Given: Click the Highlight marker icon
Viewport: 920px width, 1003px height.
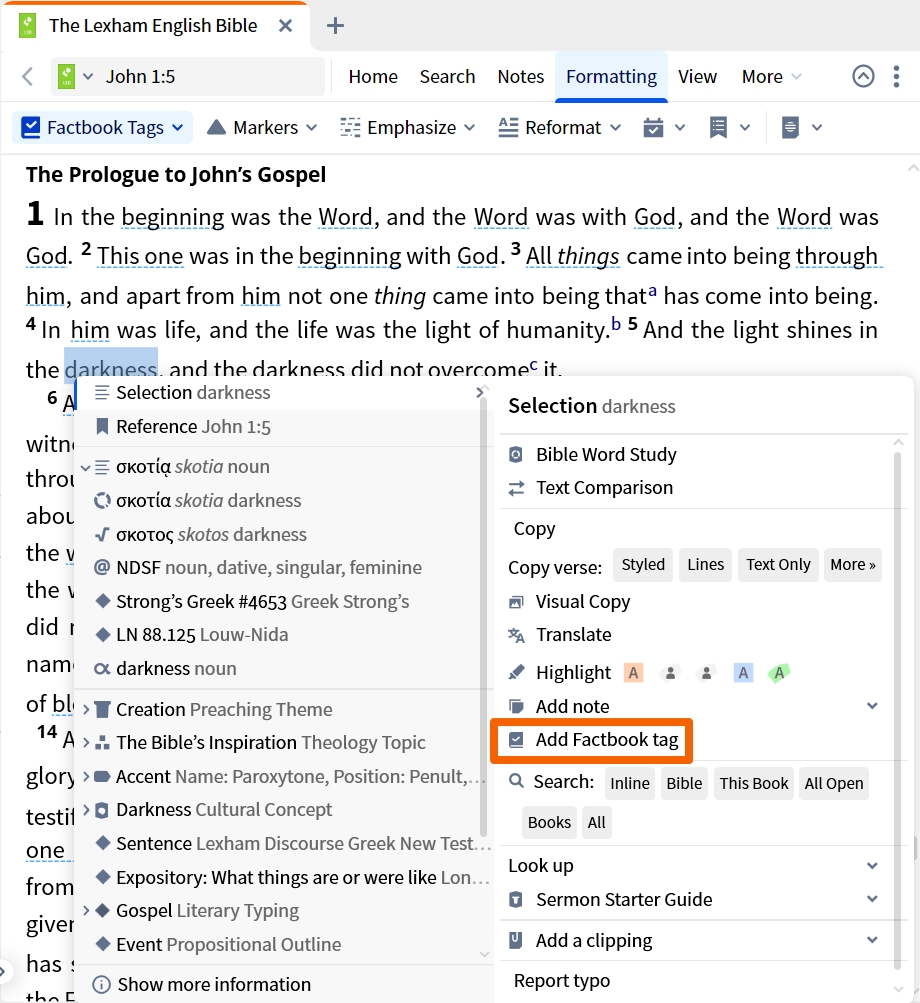Looking at the screenshot, I should tap(516, 672).
